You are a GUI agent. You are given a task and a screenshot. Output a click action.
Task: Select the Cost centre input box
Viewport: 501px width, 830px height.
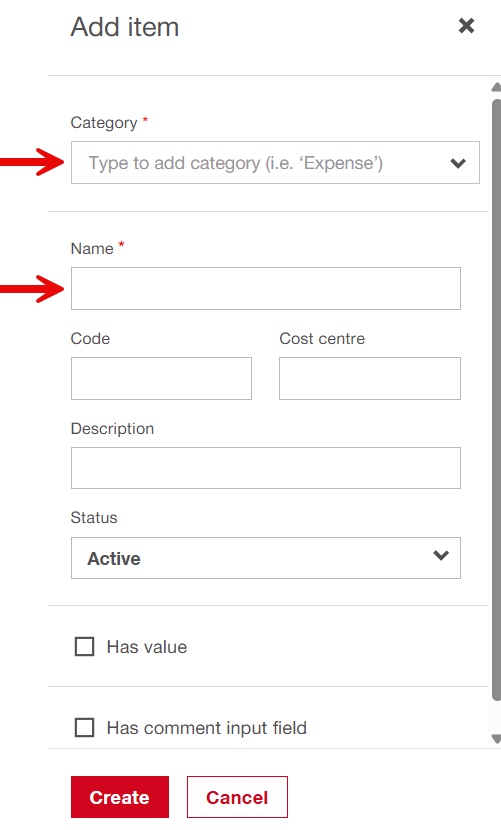(370, 378)
